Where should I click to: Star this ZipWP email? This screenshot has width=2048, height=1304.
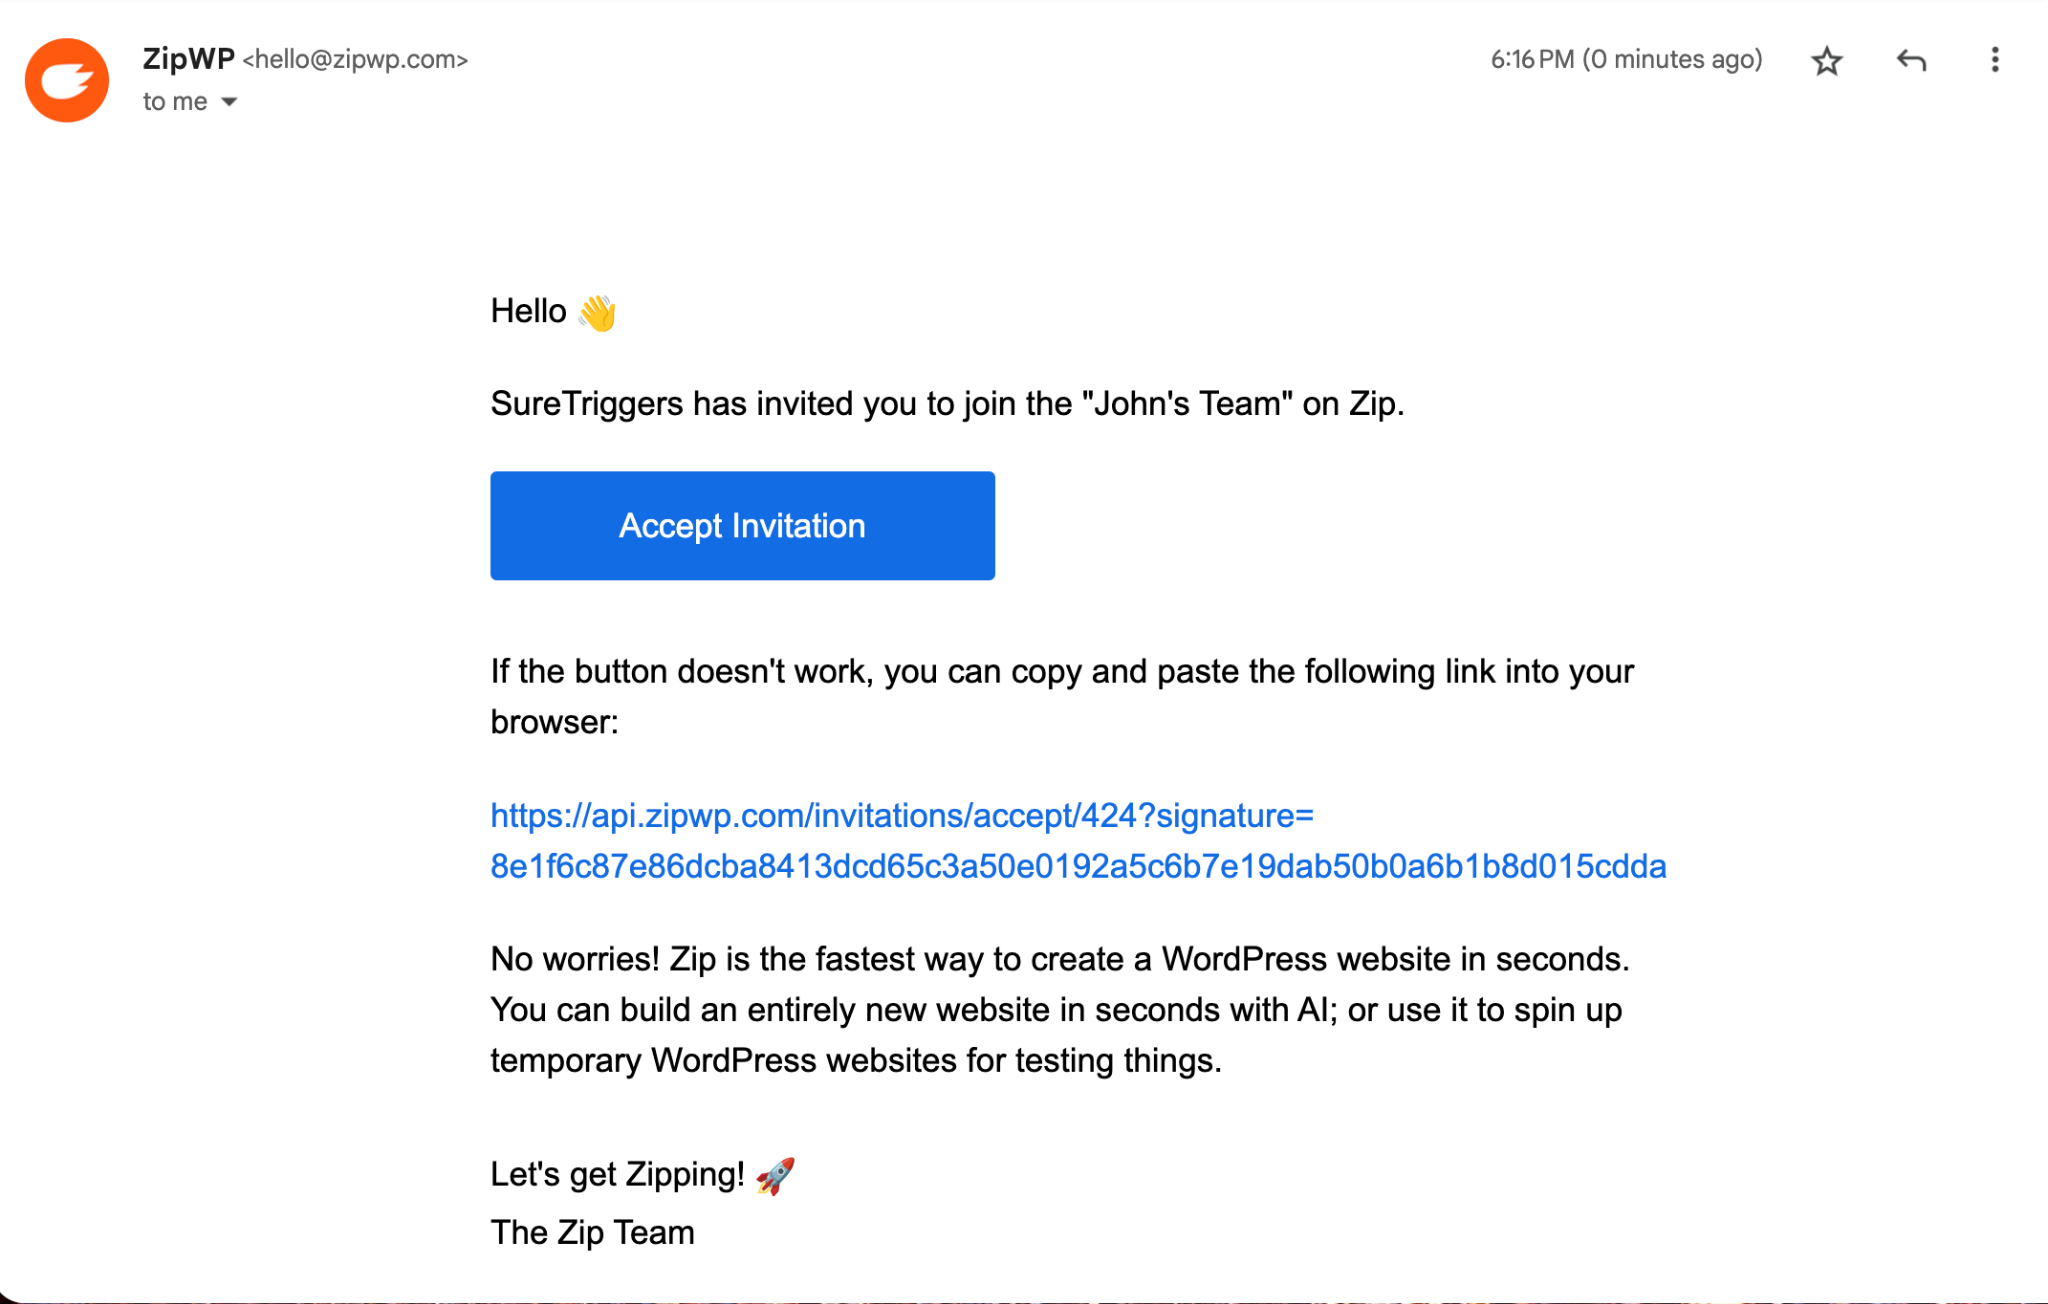coord(1826,61)
